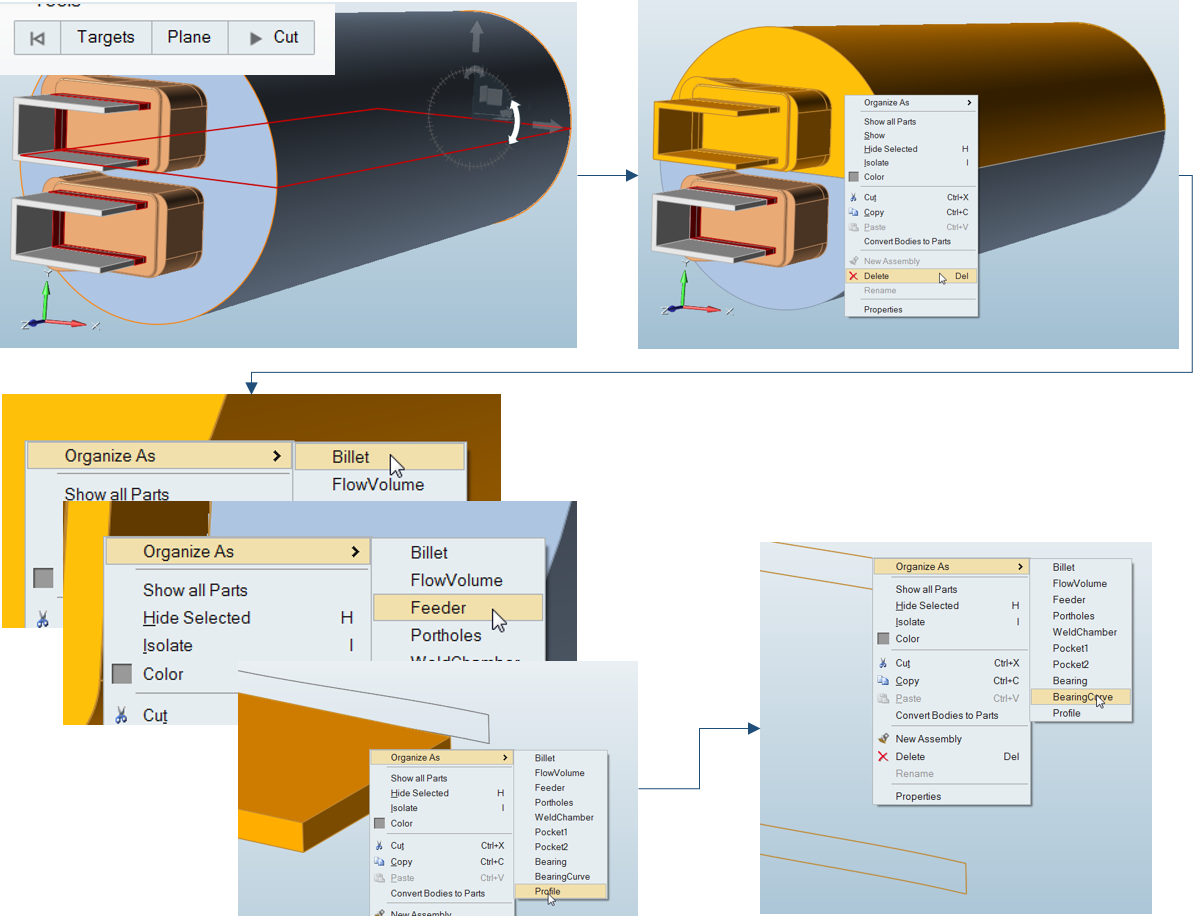
Task: Select the highlighted Feeder submenu option
Action: 438,607
